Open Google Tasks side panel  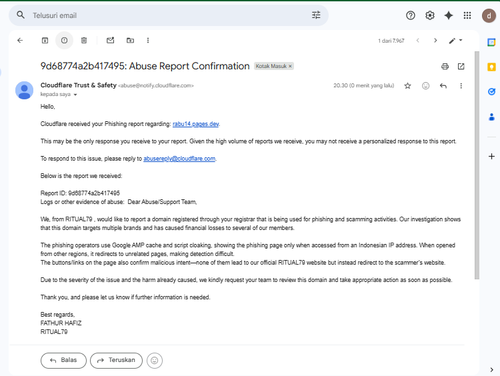coord(491,91)
